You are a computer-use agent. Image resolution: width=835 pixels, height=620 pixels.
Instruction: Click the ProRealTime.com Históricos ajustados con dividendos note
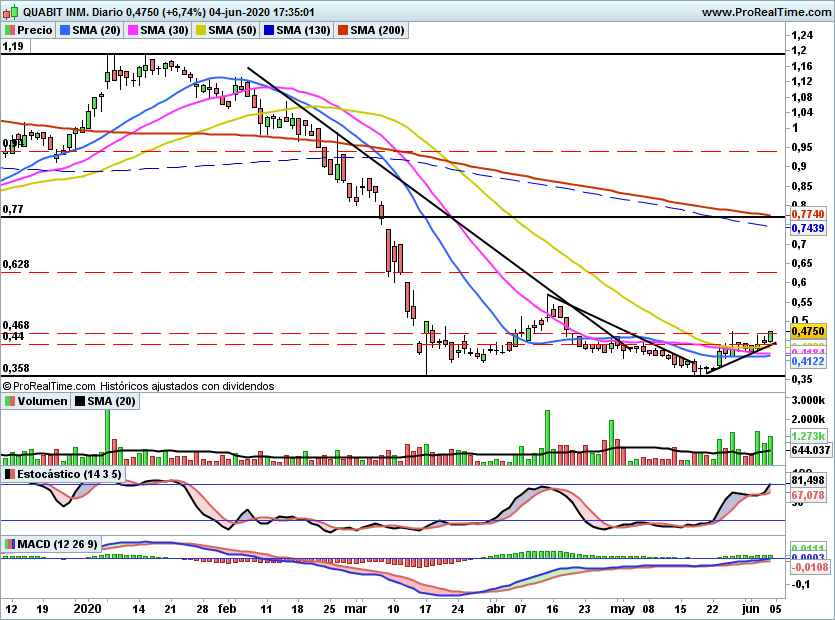click(x=138, y=386)
